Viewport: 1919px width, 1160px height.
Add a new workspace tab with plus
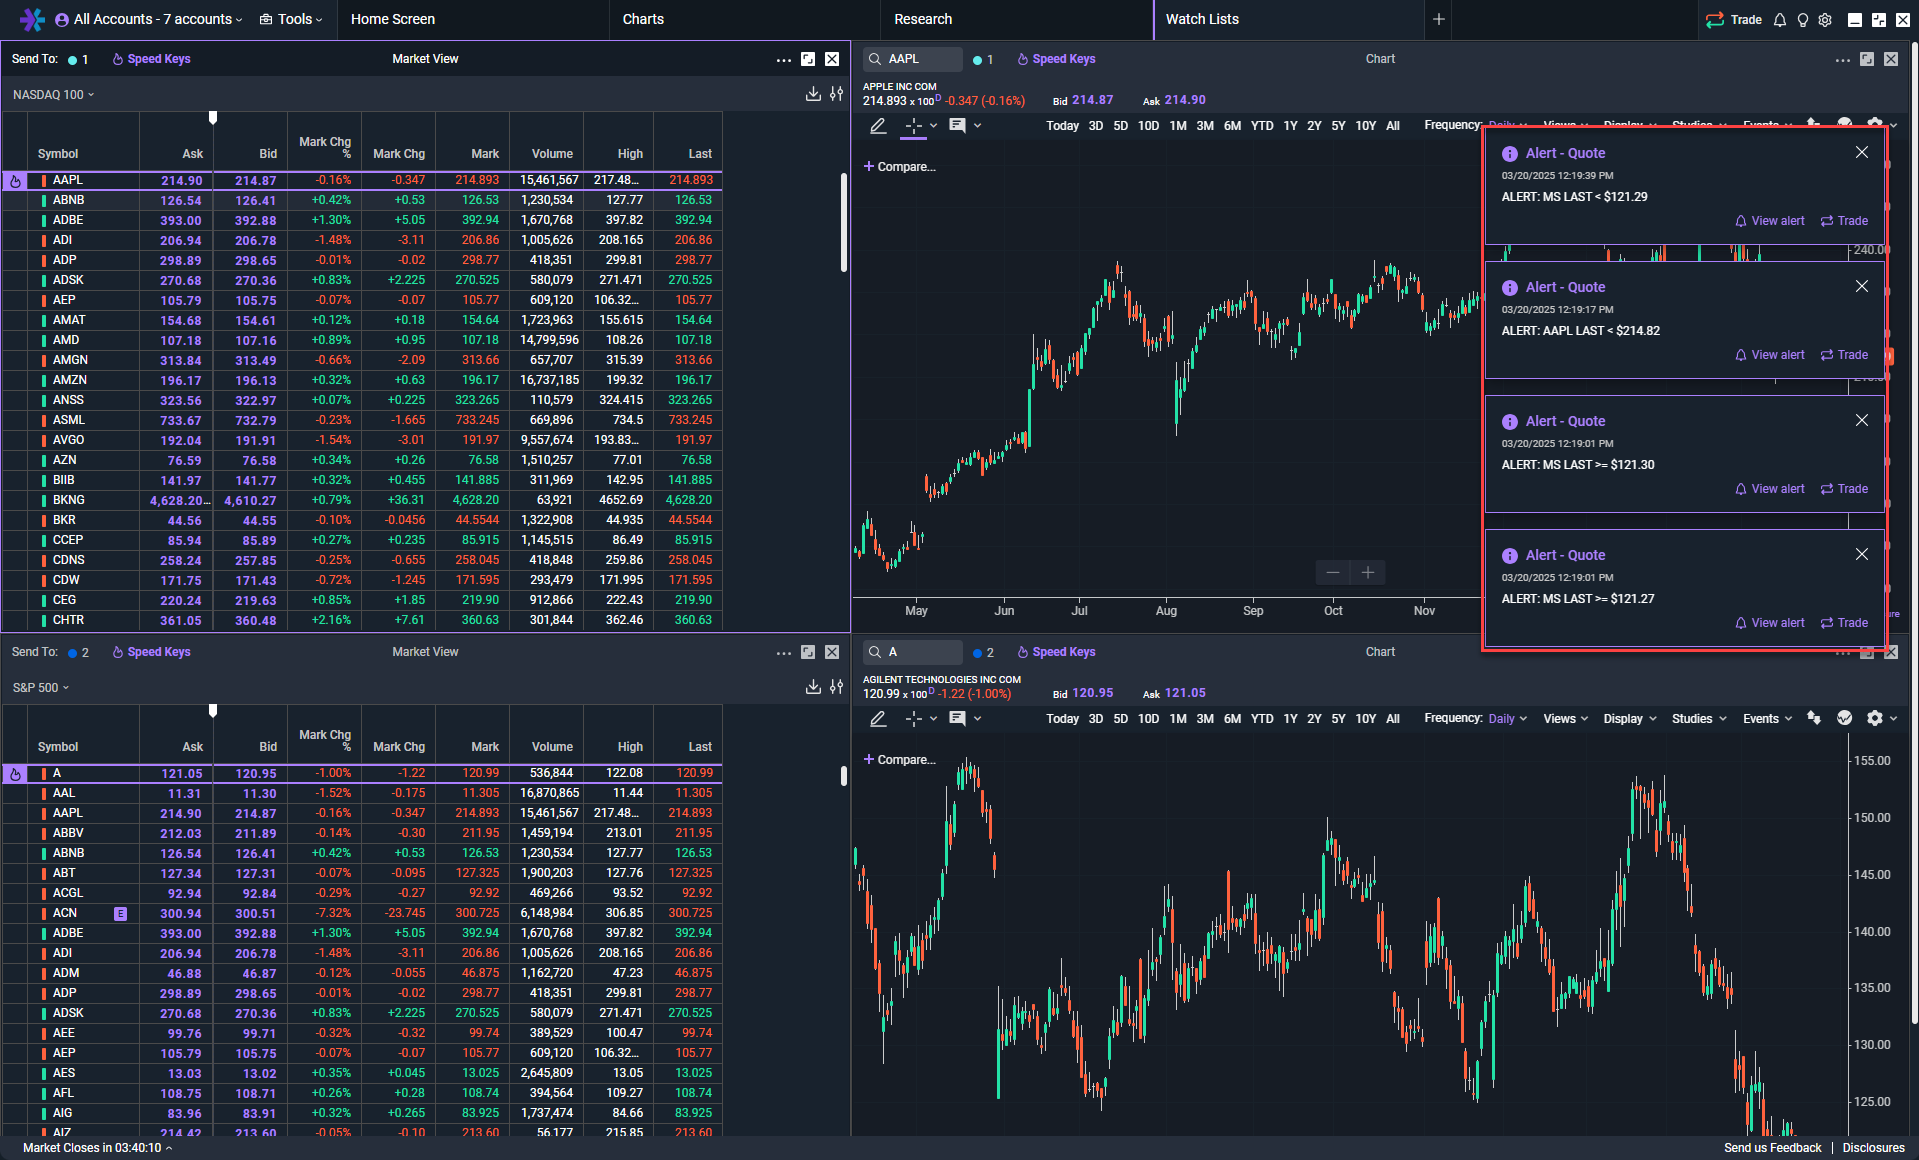pyautogui.click(x=1439, y=19)
